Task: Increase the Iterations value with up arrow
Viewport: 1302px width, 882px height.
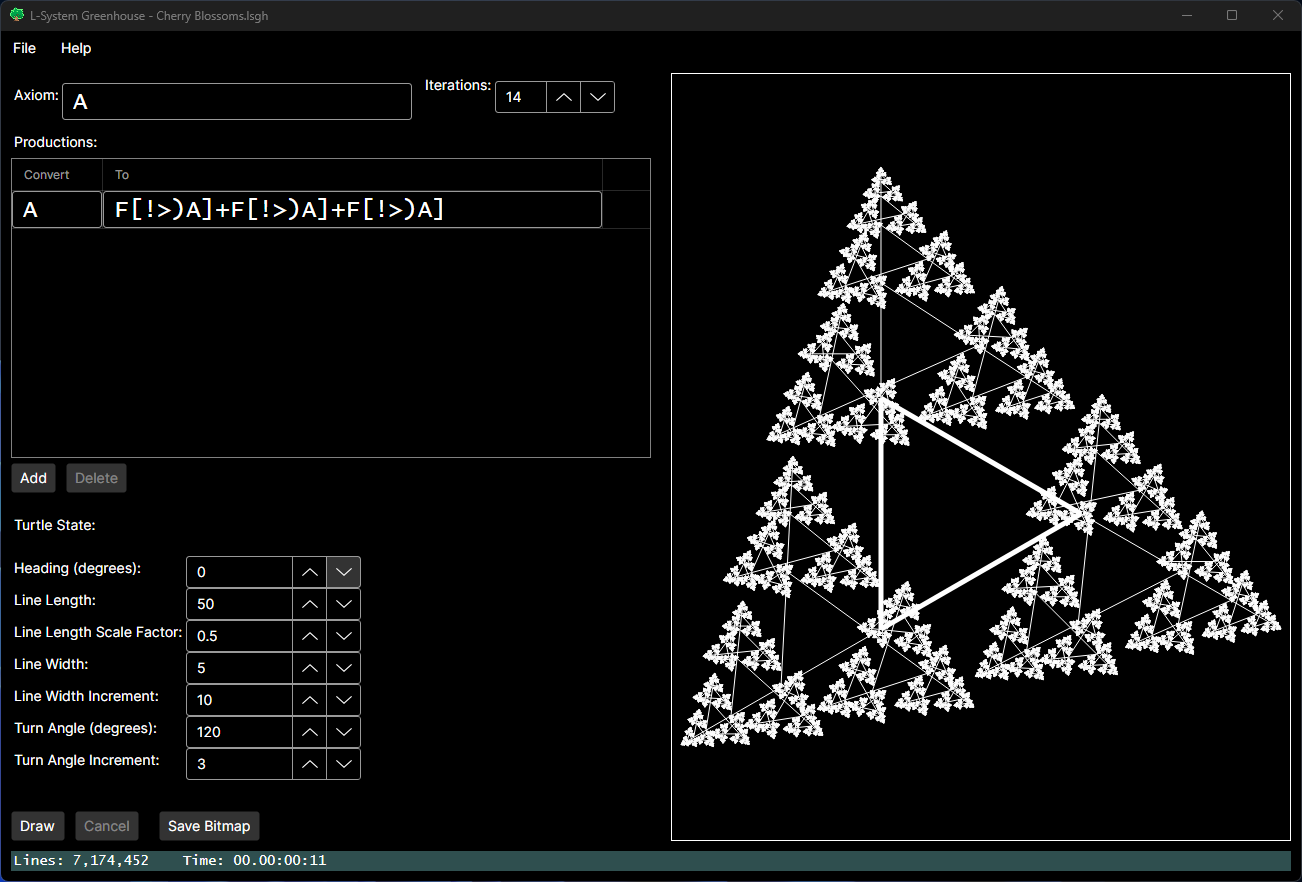Action: (564, 97)
